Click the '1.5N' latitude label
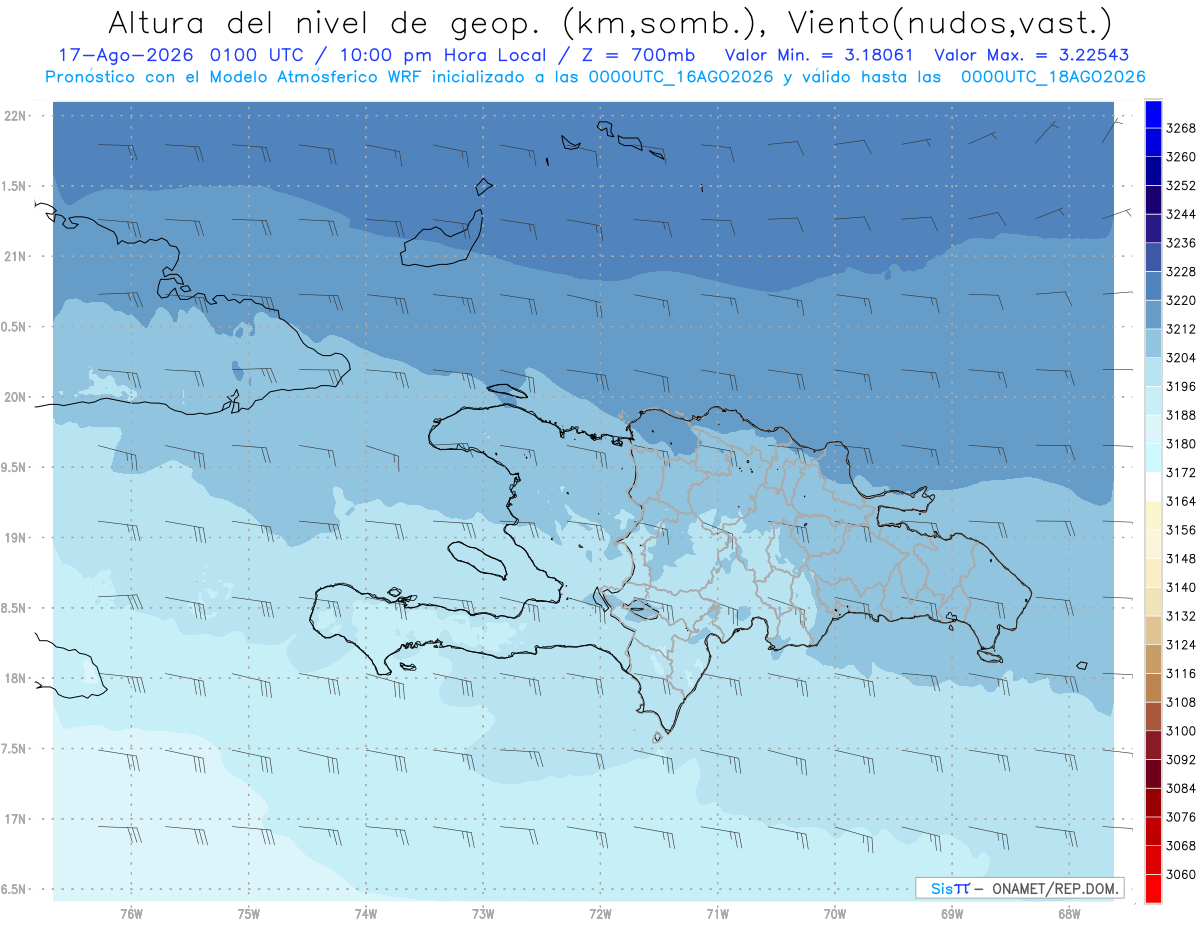 pos(12,186)
